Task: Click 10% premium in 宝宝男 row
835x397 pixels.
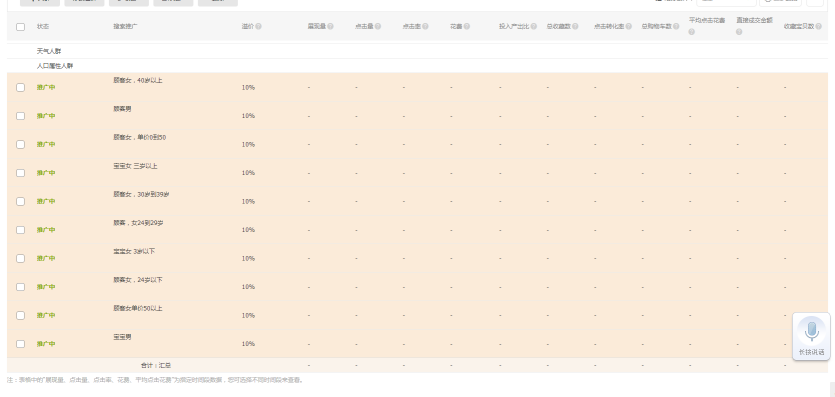Action: tap(248, 344)
